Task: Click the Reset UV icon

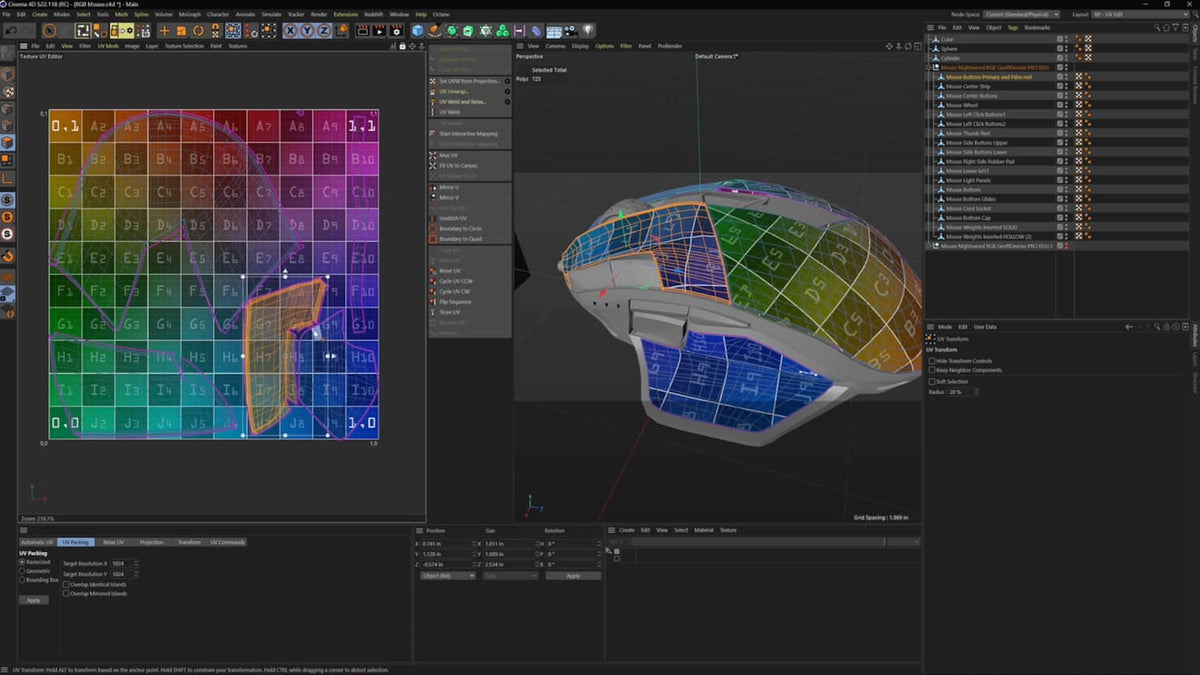Action: (432, 271)
